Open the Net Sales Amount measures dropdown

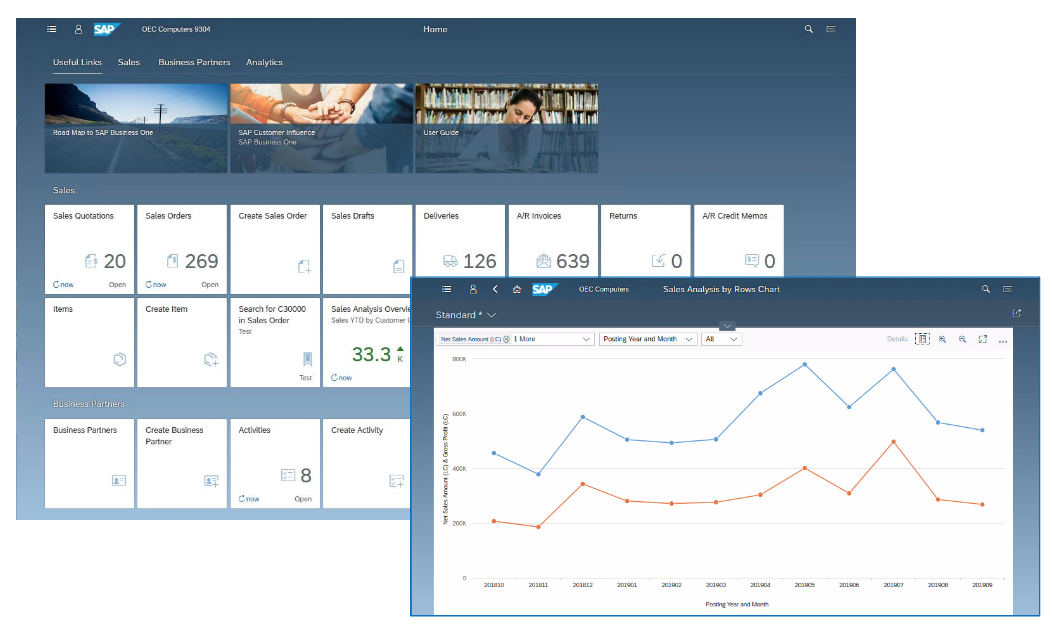[x=586, y=339]
